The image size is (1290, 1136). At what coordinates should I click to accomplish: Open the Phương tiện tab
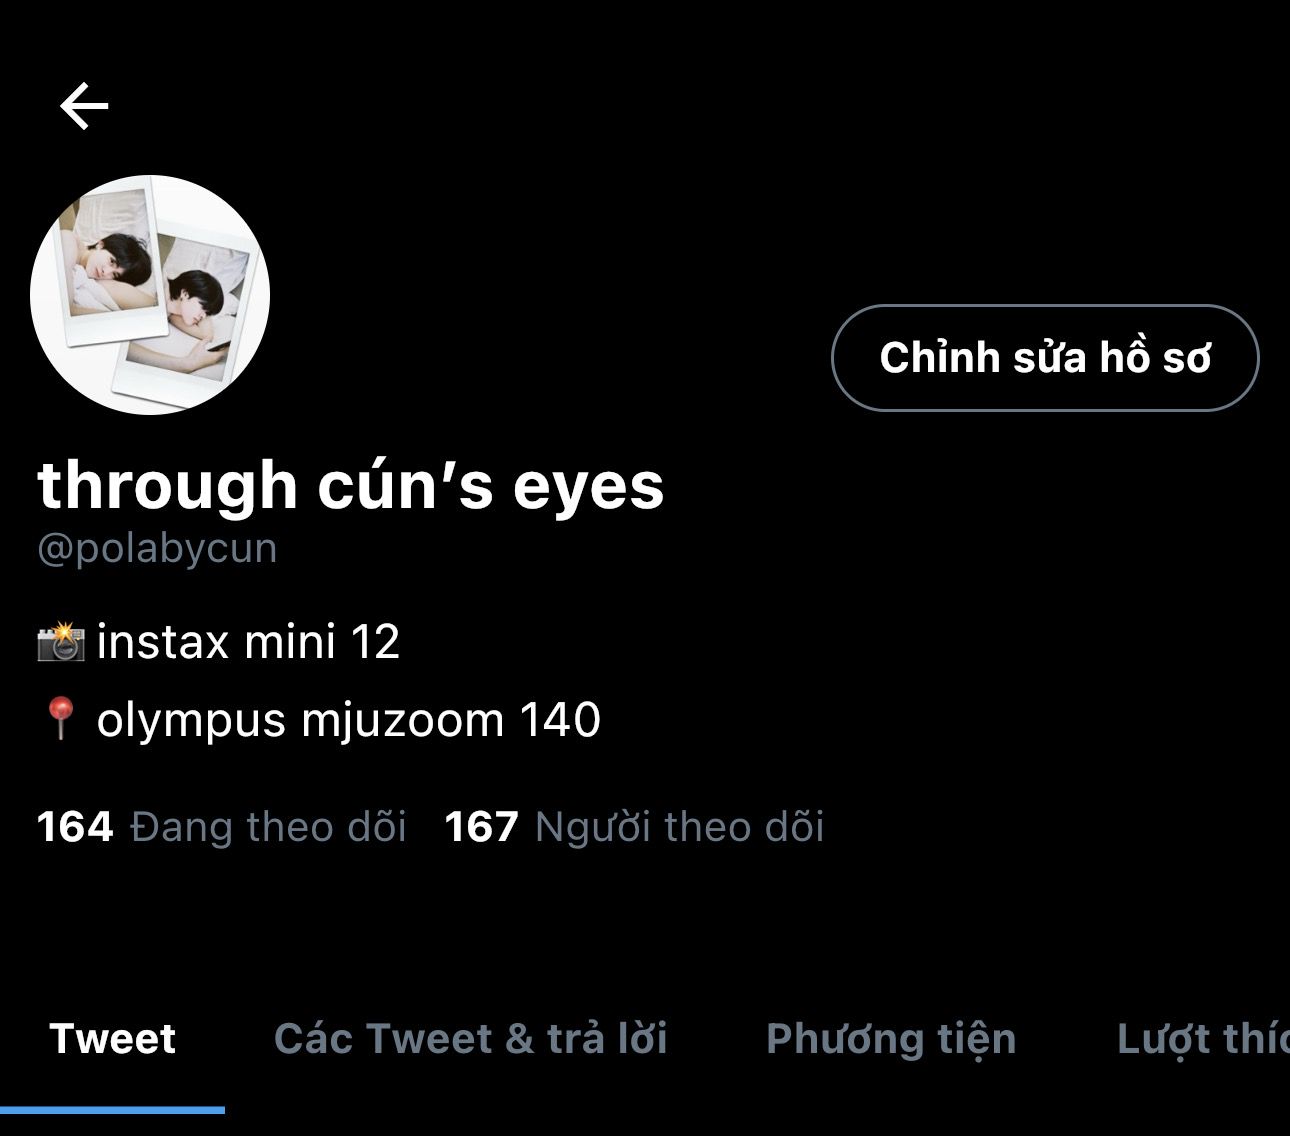click(x=891, y=1040)
